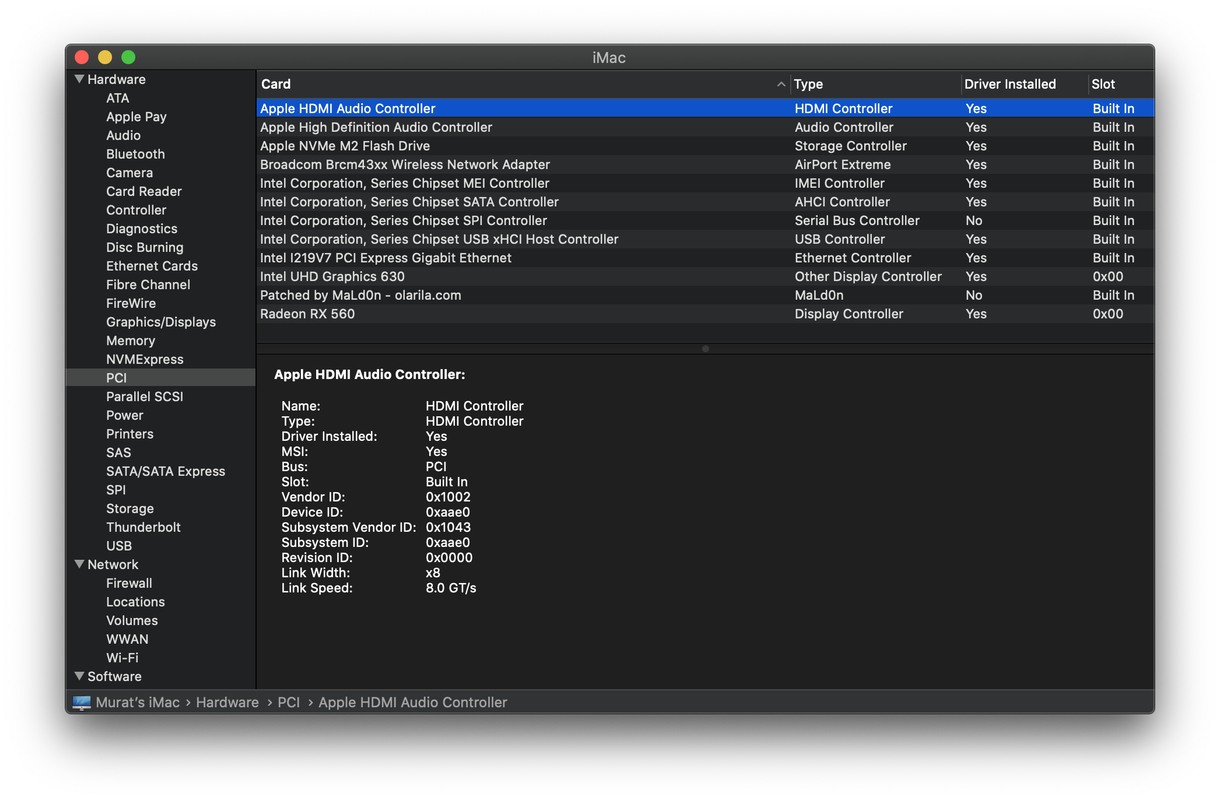Open Ethernet Cards in the sidebar

click(152, 266)
